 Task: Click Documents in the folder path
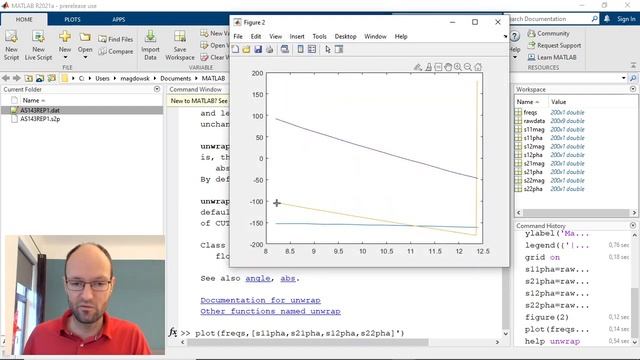pos(176,78)
